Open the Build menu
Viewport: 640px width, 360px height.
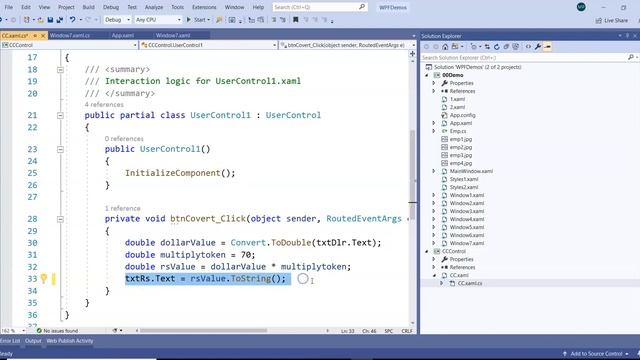point(89,7)
